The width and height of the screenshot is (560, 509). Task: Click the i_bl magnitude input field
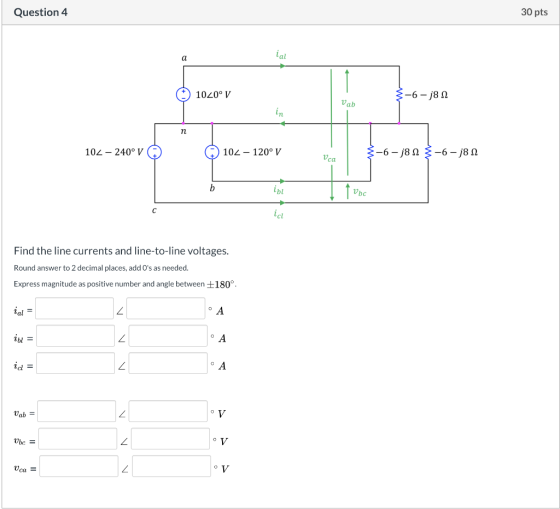(75, 336)
